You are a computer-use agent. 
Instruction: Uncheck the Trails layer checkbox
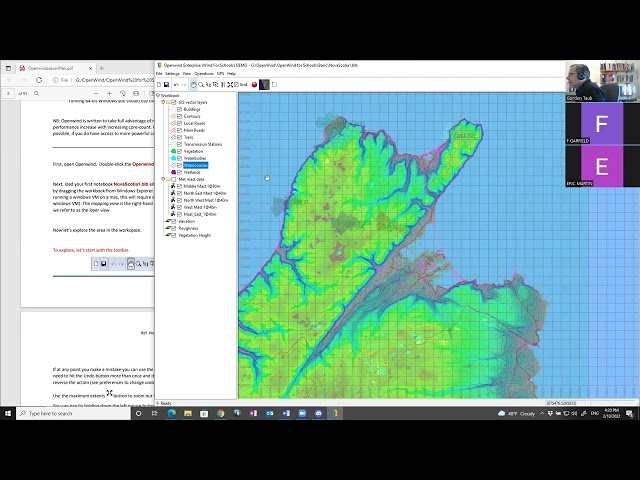(179, 137)
